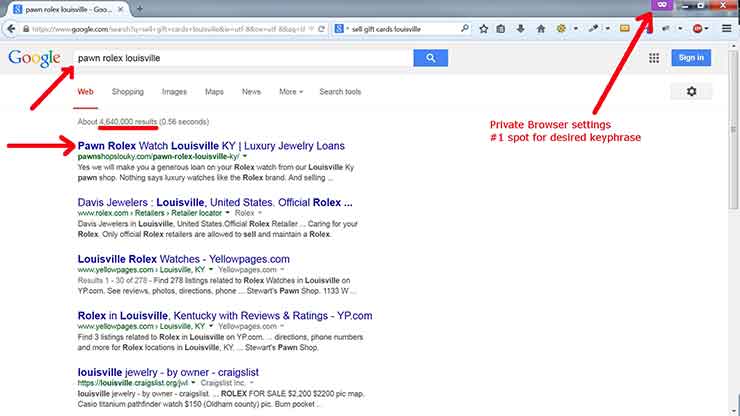
Task: Click the lock icon in address bar
Action: [x=26, y=29]
